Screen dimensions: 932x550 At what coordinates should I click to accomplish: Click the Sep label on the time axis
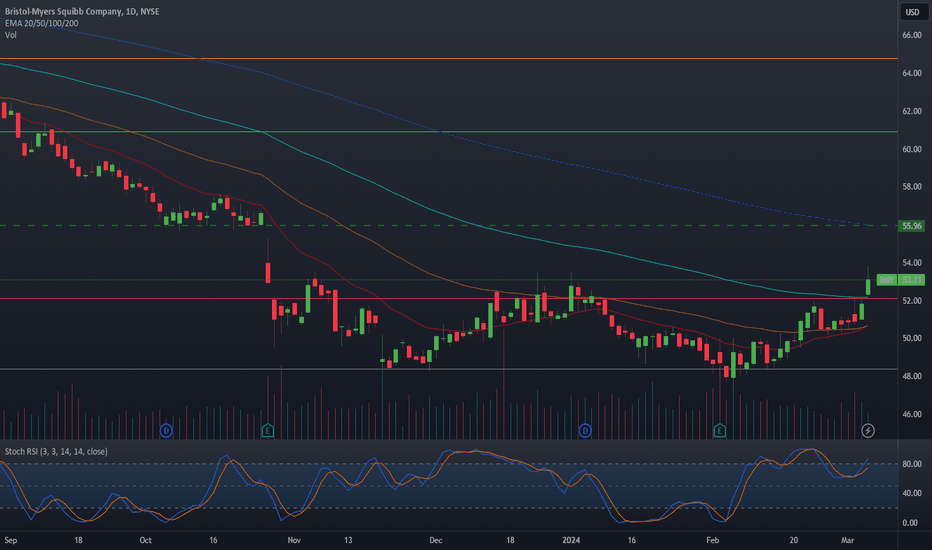(x=11, y=540)
